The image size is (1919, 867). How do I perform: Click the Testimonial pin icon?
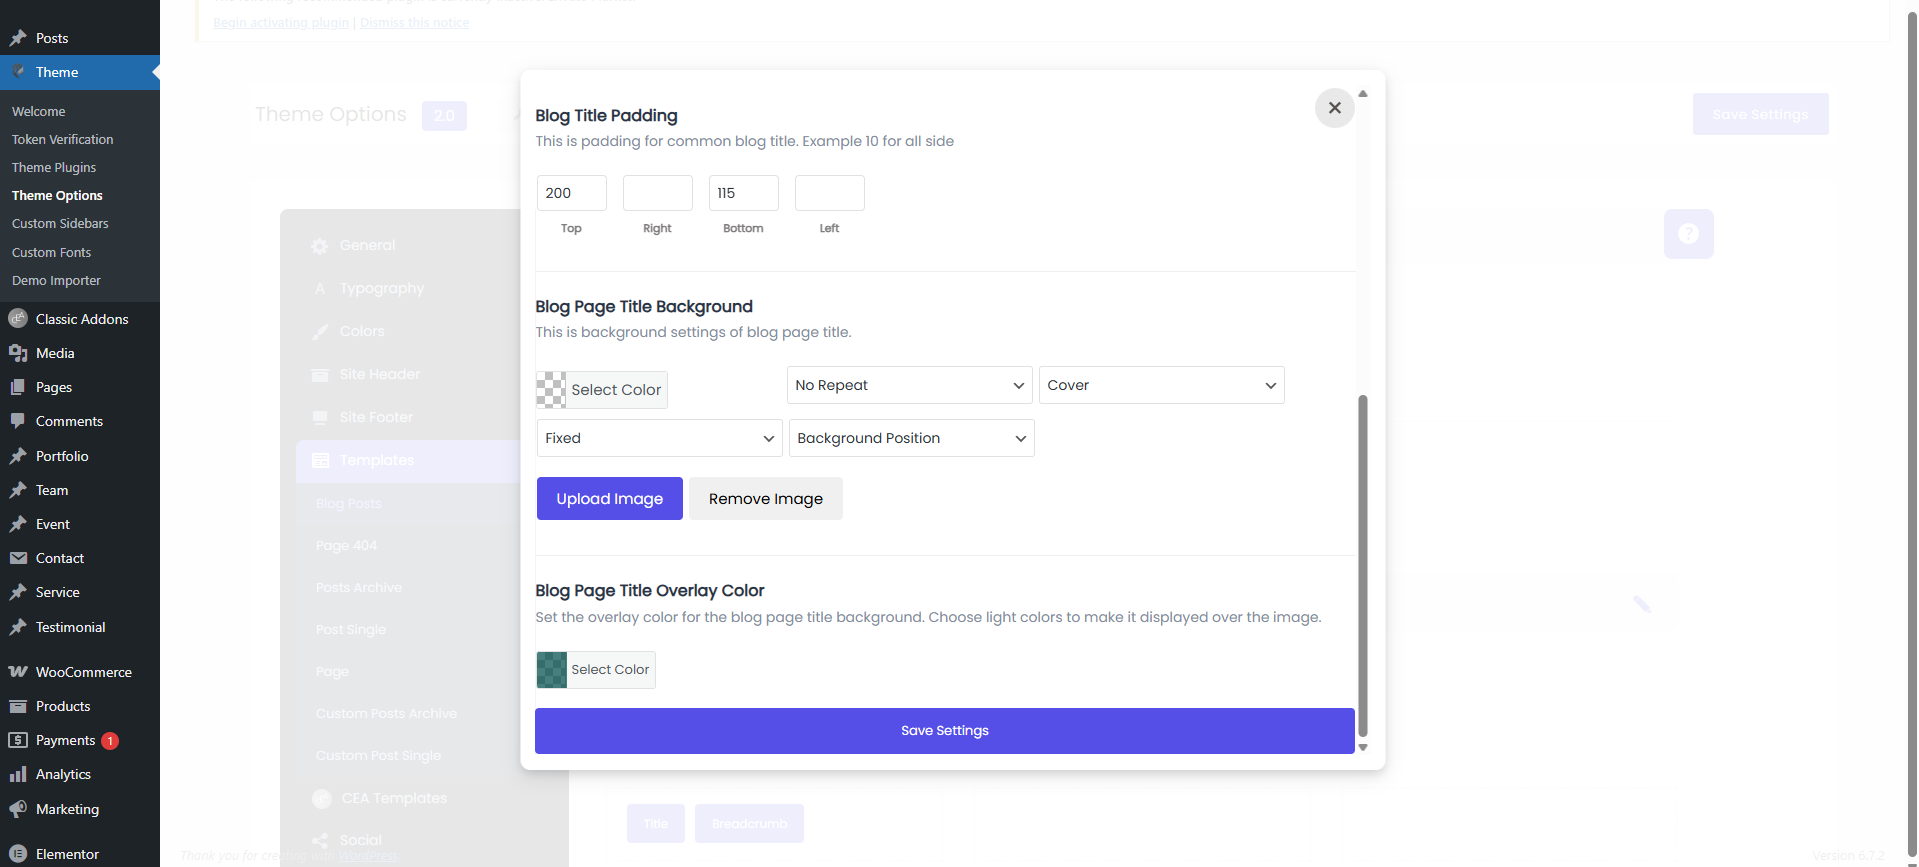(18, 627)
